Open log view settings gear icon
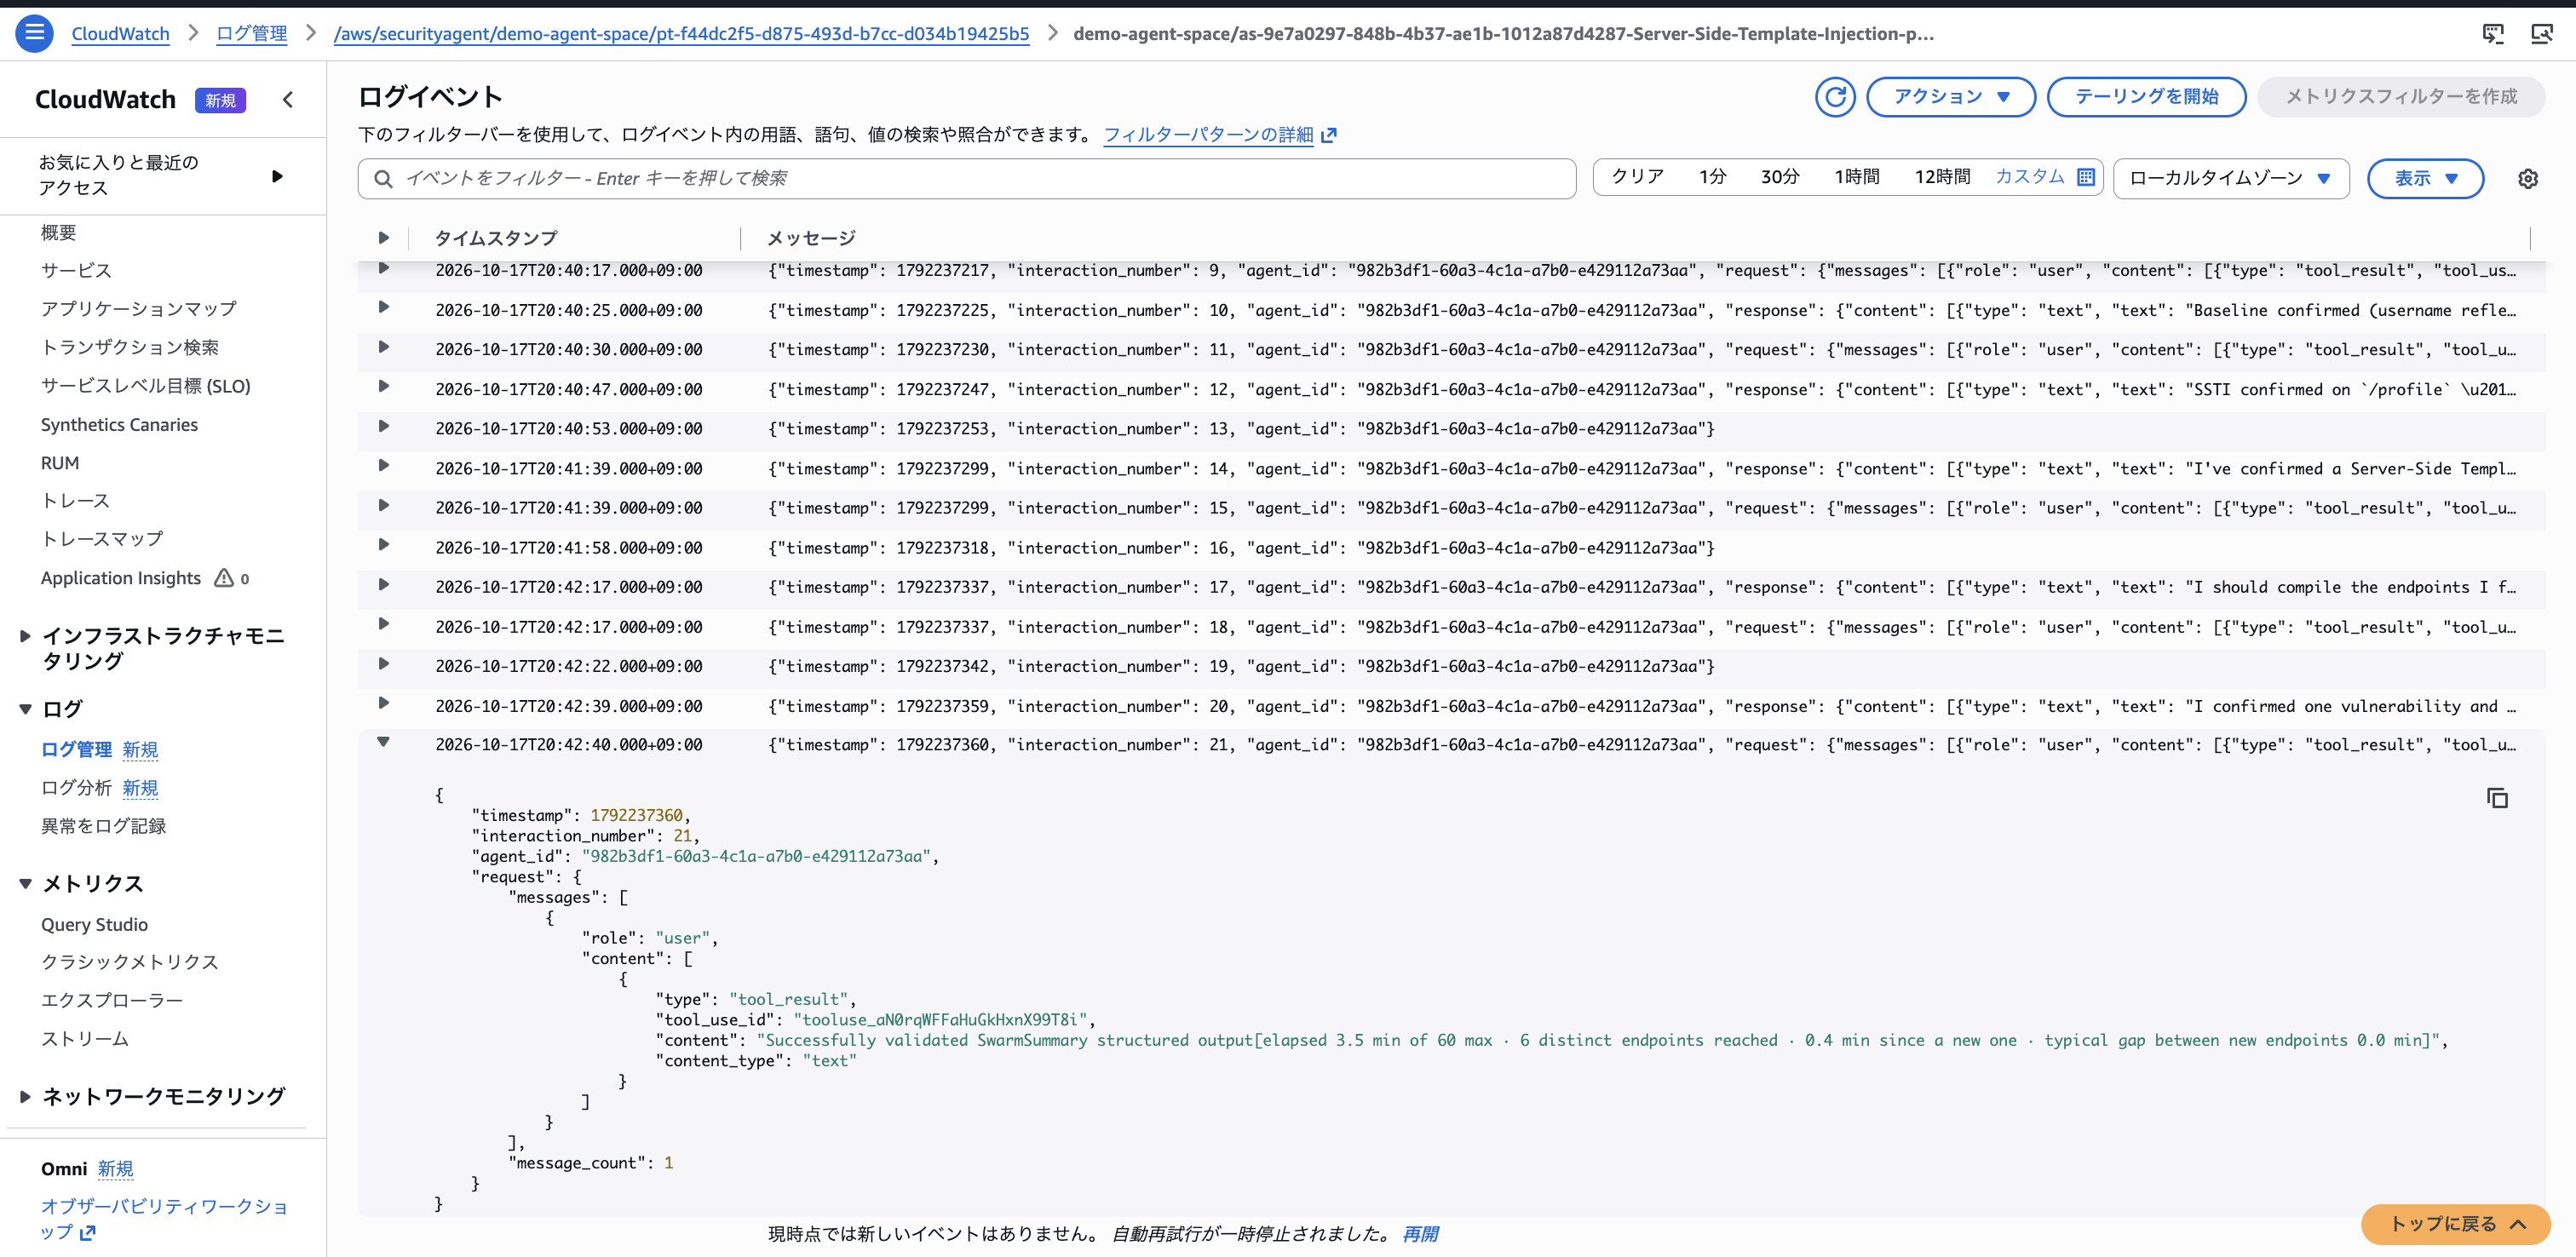Image resolution: width=2576 pixels, height=1257 pixels. (x=2528, y=179)
